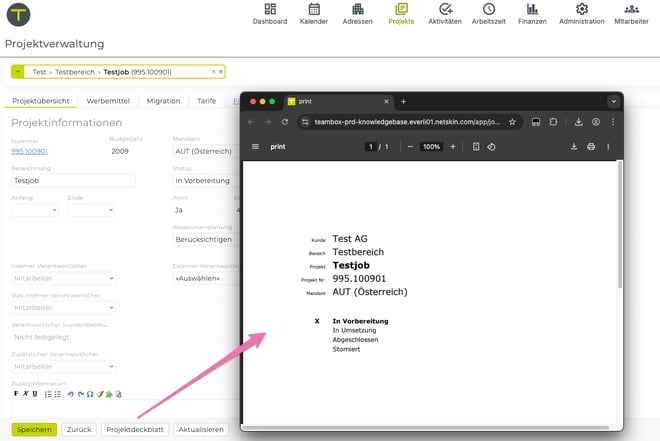Viewport: 660px width, 441px height.
Task: Open the browser extensions puzzle icon
Action: coord(553,122)
